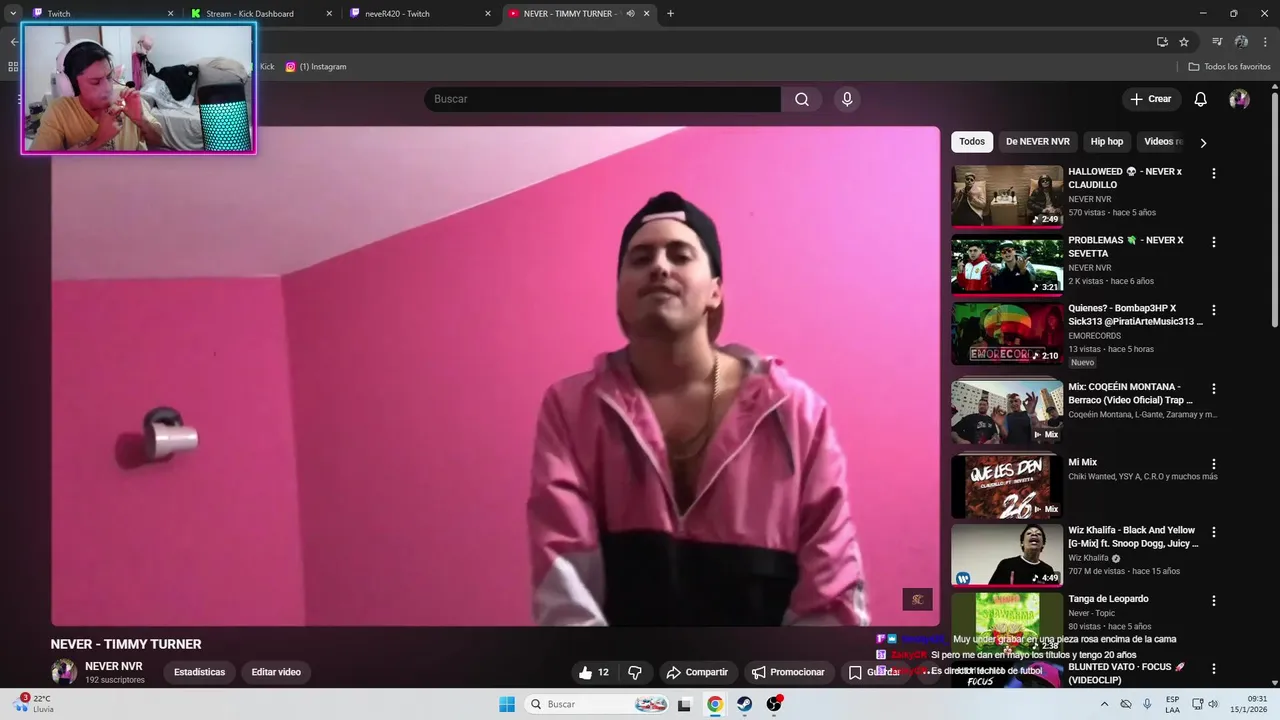Bookmark this page with the star icon
Image resolution: width=1280 pixels, height=720 pixels.
tap(1184, 41)
